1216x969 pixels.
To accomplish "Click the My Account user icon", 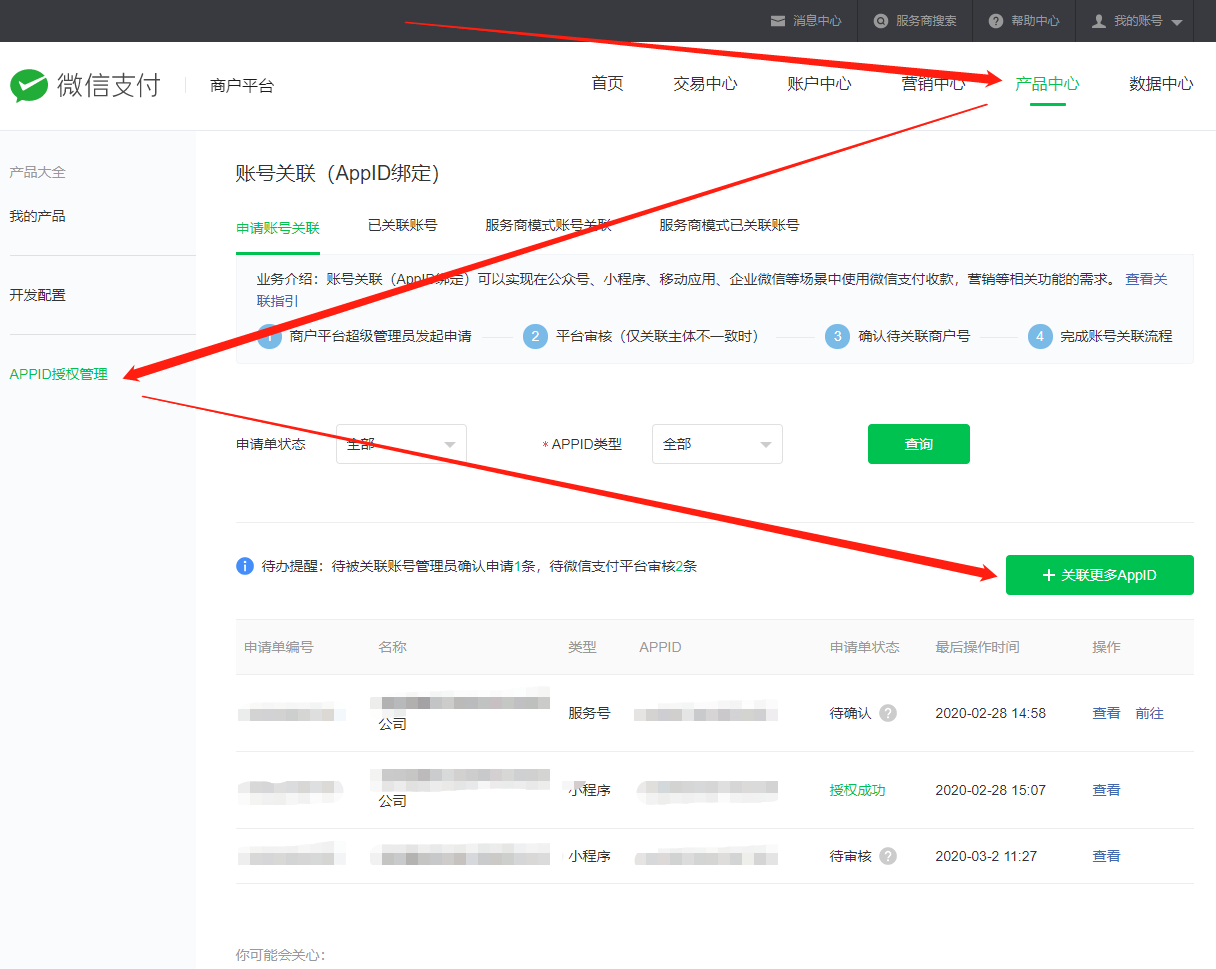I will click(1099, 21).
